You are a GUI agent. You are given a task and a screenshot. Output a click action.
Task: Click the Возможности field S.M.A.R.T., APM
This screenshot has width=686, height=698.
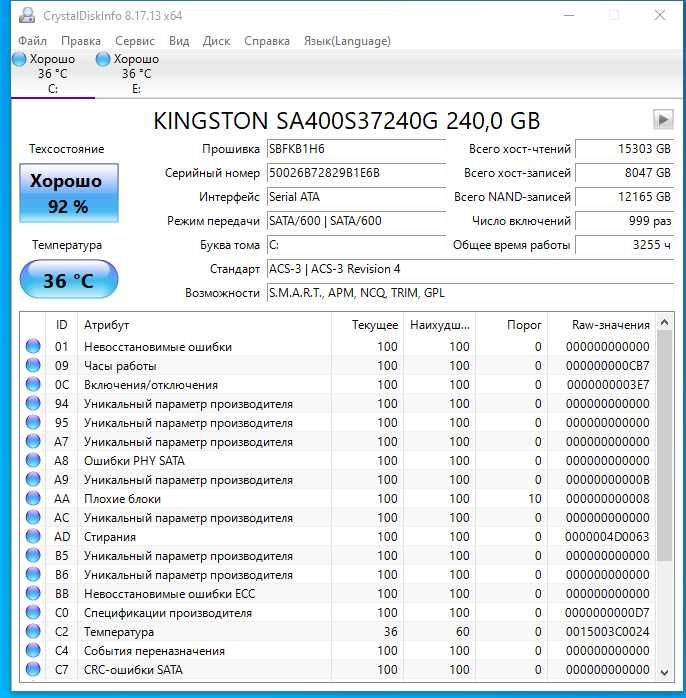click(470, 293)
